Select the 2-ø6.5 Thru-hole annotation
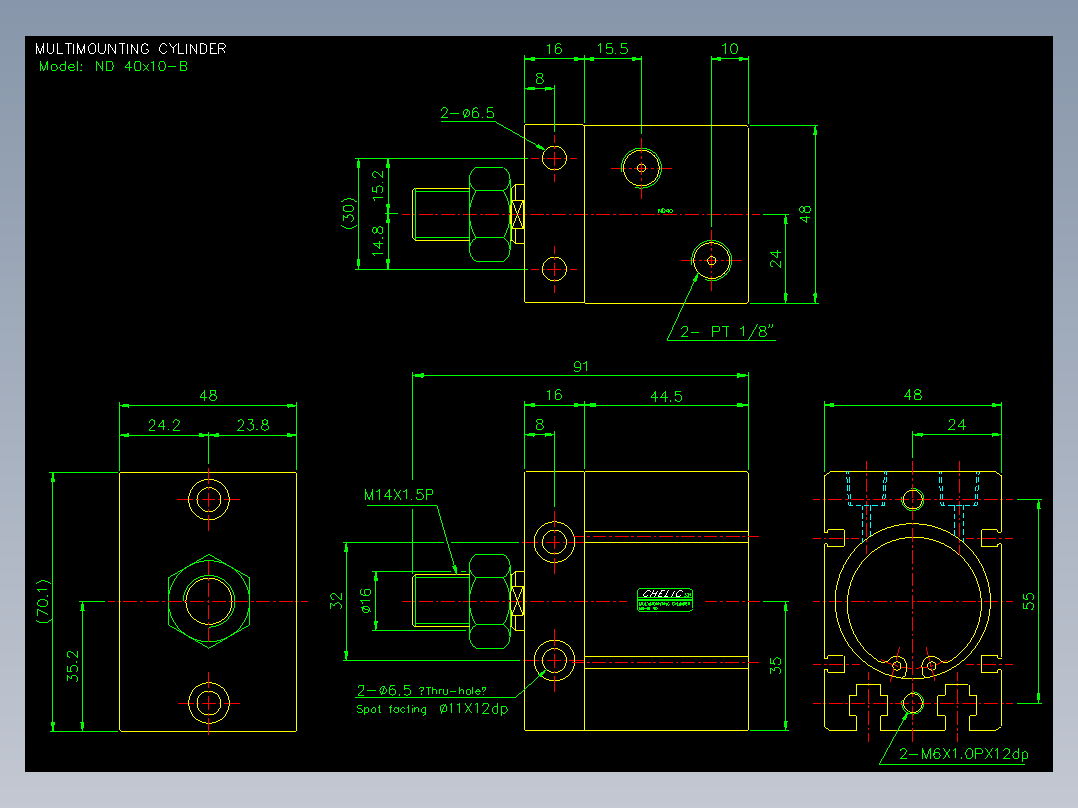Viewport: 1078px width, 808px height. (421, 690)
